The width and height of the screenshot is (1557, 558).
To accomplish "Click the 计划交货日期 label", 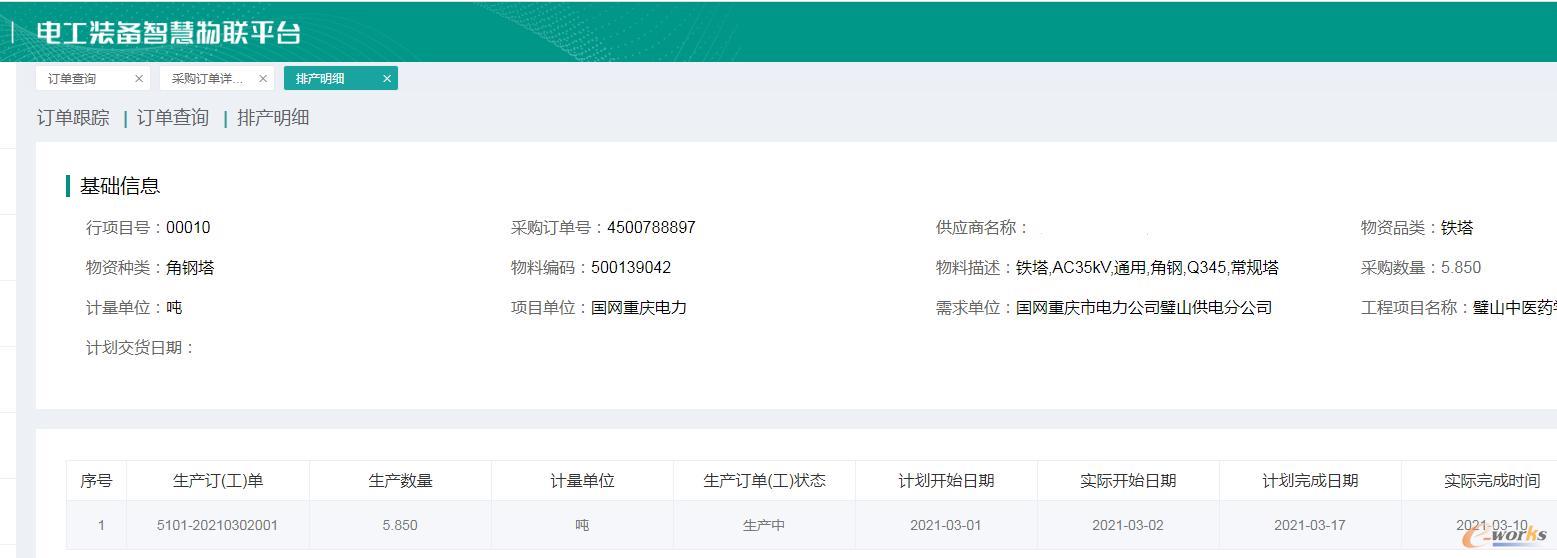I will pos(140,348).
